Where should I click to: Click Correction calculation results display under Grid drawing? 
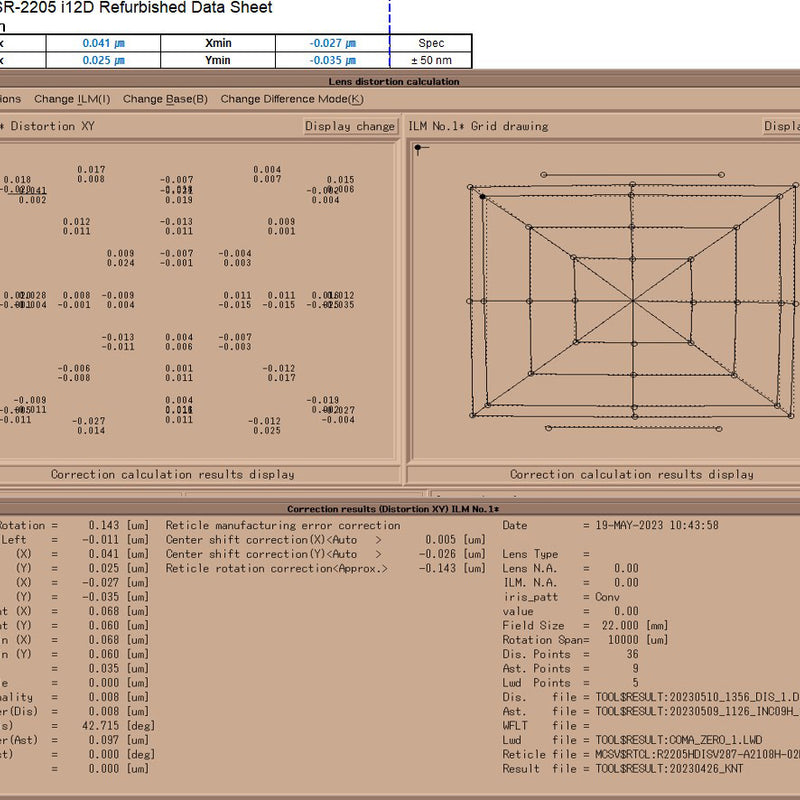[632, 474]
